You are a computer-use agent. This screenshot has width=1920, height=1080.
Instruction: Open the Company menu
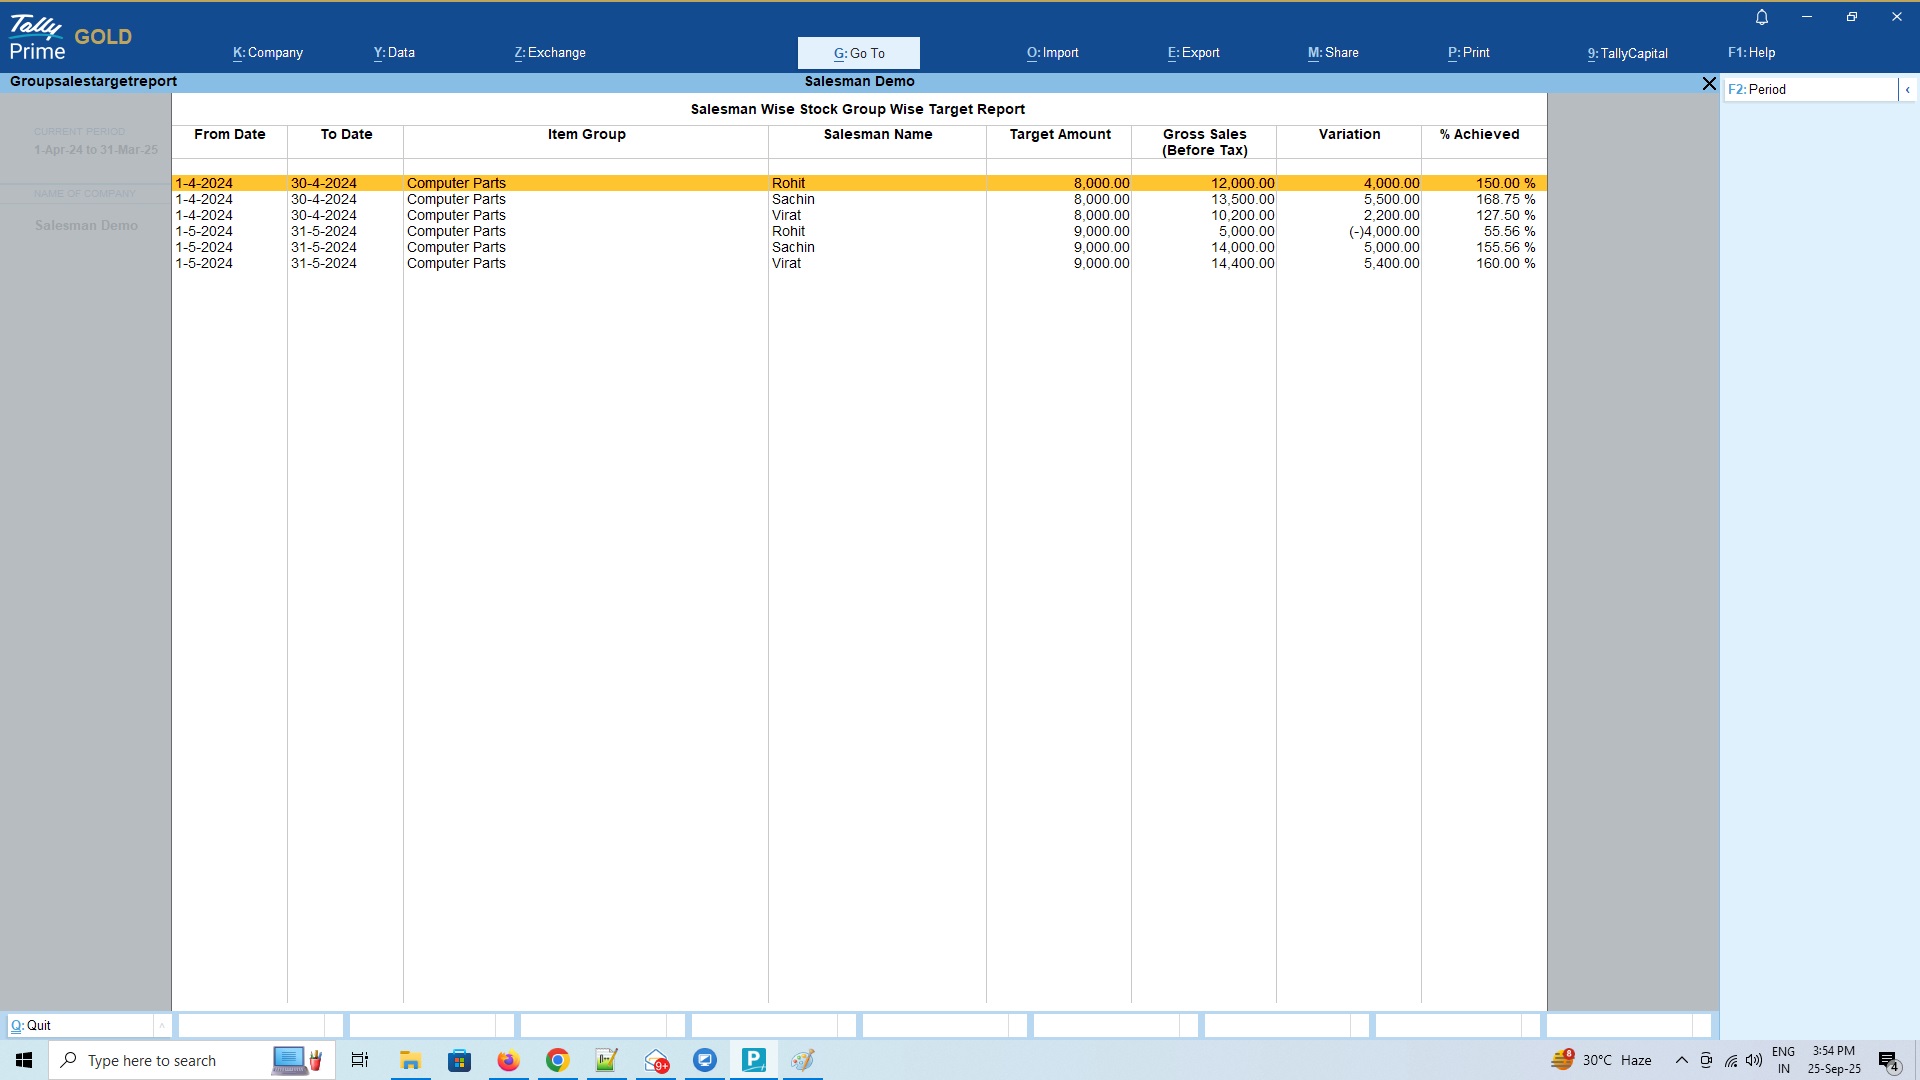pos(267,53)
